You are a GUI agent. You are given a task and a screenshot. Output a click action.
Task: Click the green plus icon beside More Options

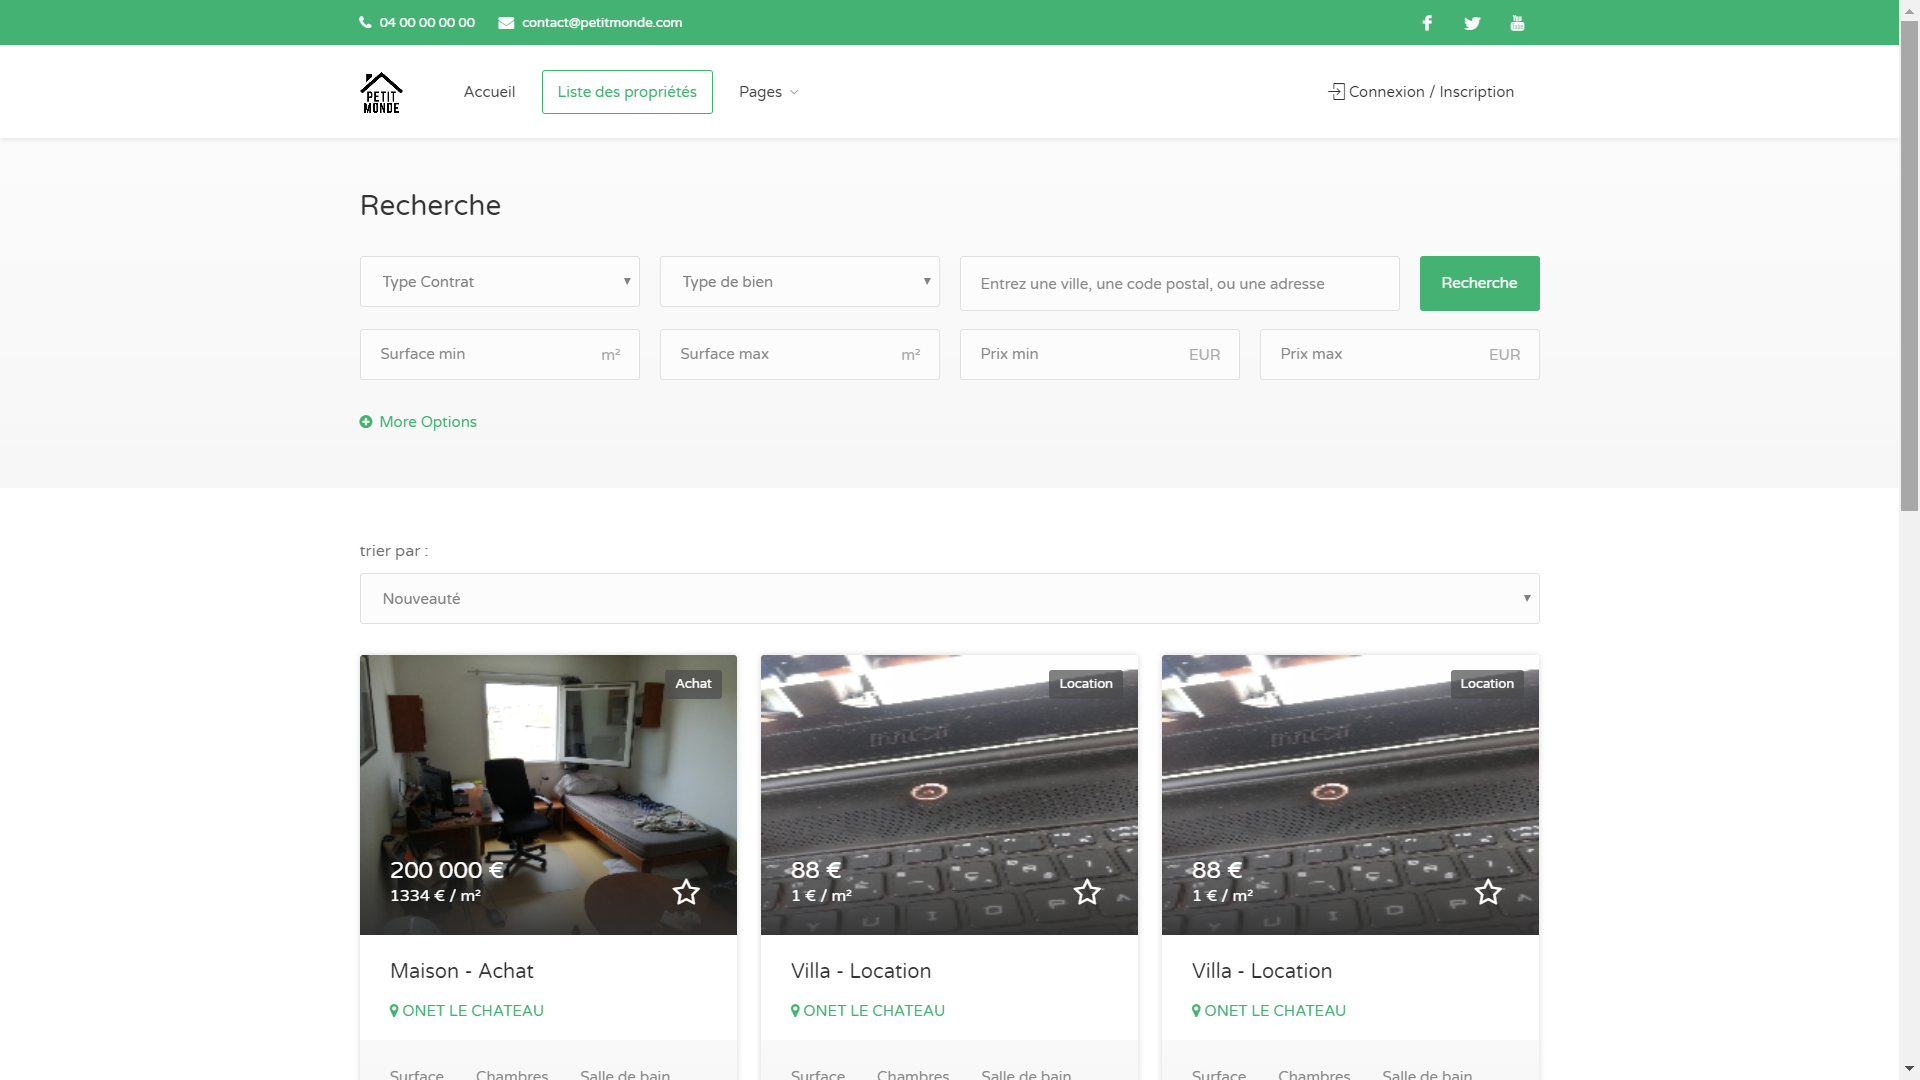pyautogui.click(x=366, y=422)
